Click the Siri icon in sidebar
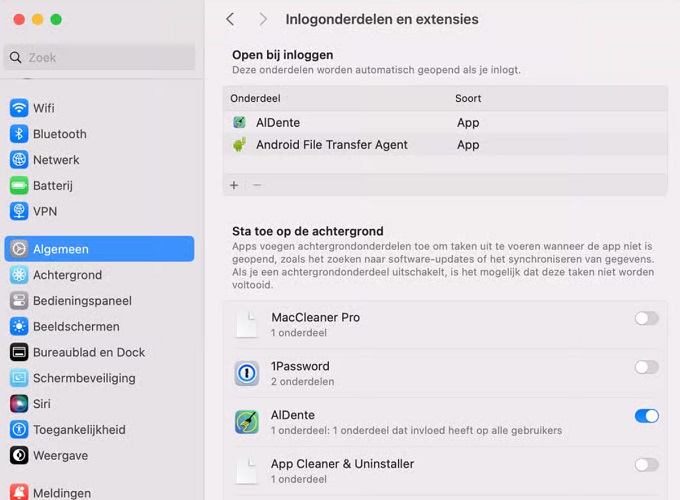This screenshot has height=500, width=680. [x=19, y=404]
